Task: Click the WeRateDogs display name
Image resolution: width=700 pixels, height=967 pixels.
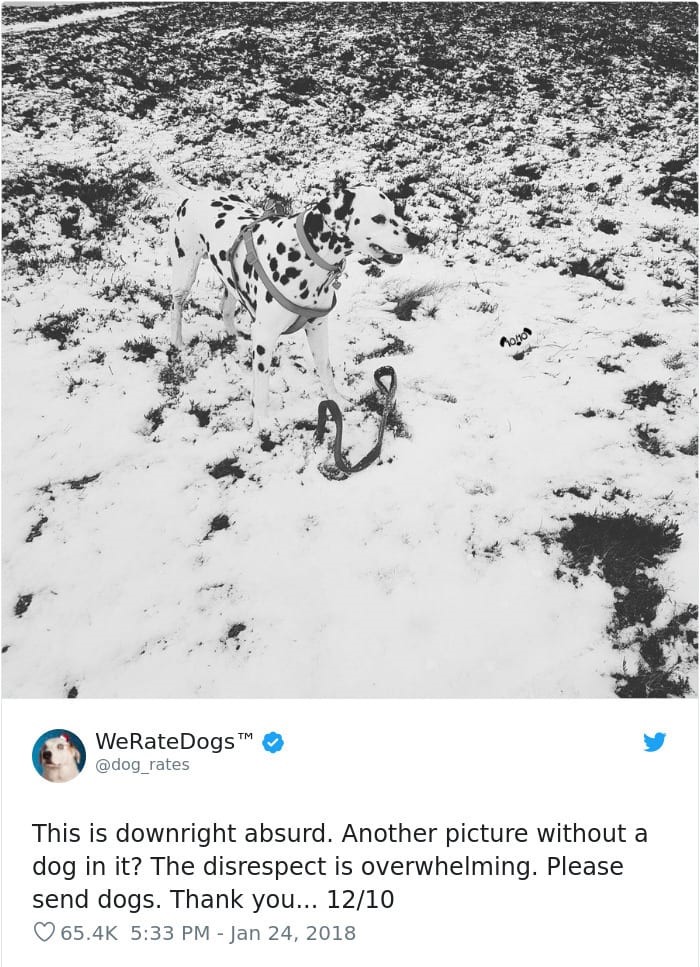Action: point(165,741)
